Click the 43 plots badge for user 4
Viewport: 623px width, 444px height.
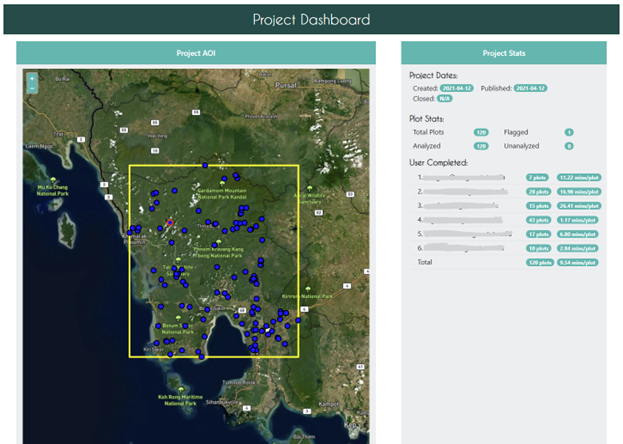[539, 219]
